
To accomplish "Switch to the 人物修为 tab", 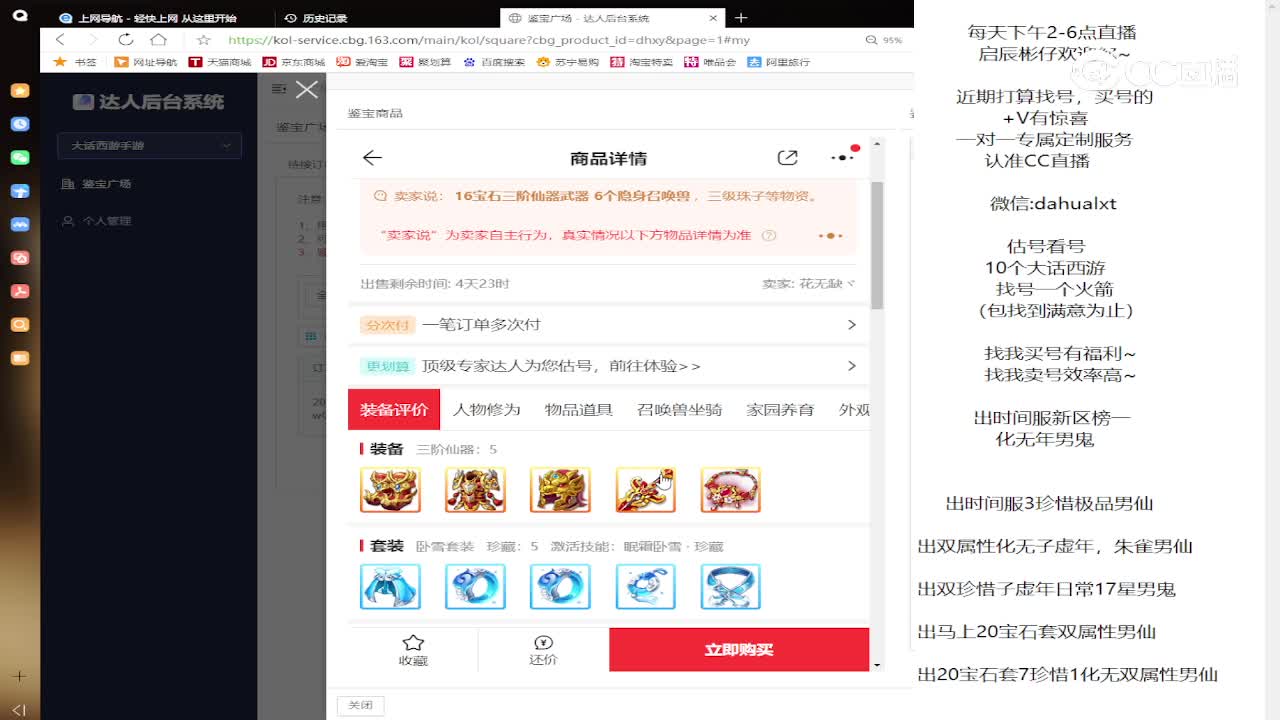I will [x=487, y=410].
